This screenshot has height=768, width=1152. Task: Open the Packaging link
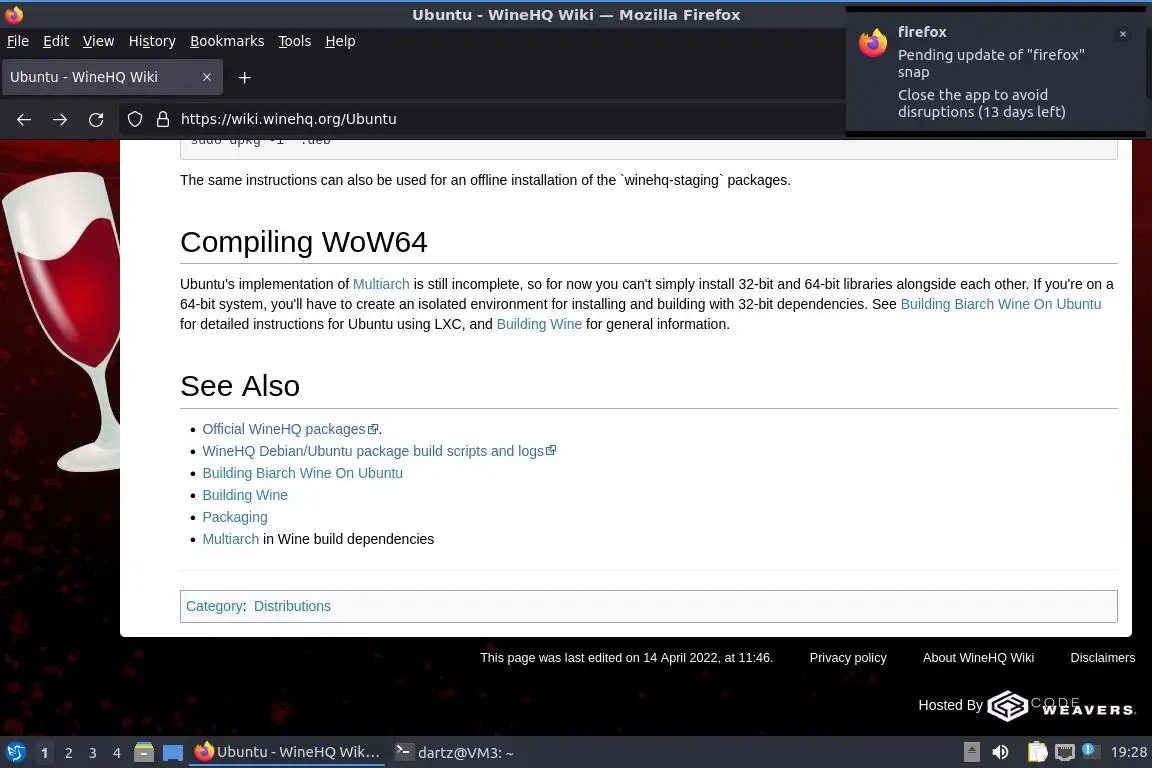pos(235,517)
